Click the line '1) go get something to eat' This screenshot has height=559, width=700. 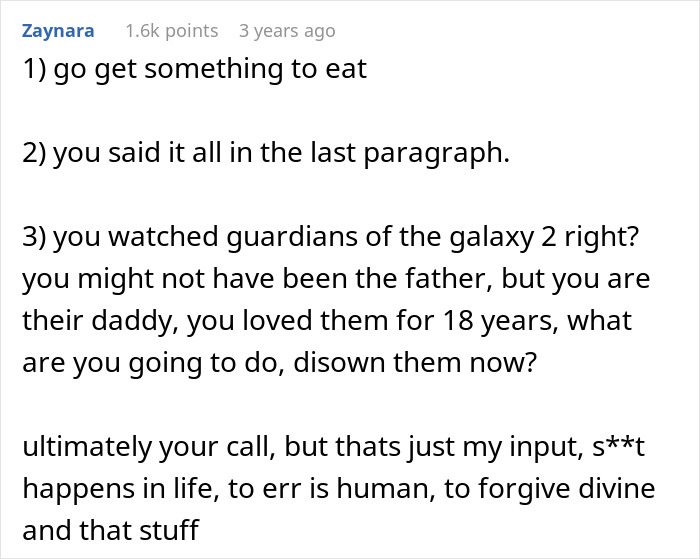(194, 69)
